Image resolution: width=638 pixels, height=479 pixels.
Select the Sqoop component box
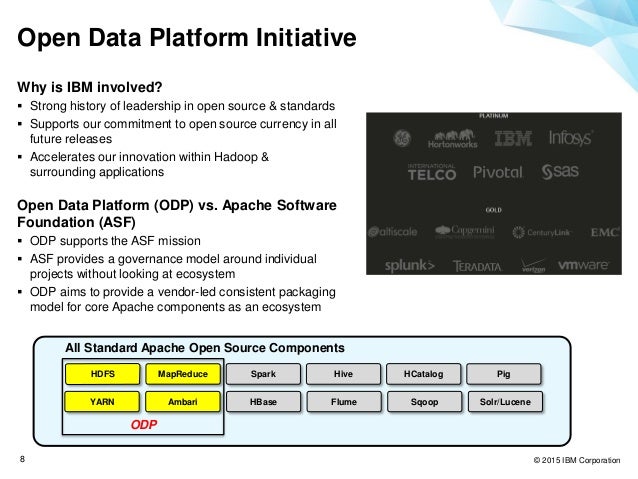pos(424,402)
